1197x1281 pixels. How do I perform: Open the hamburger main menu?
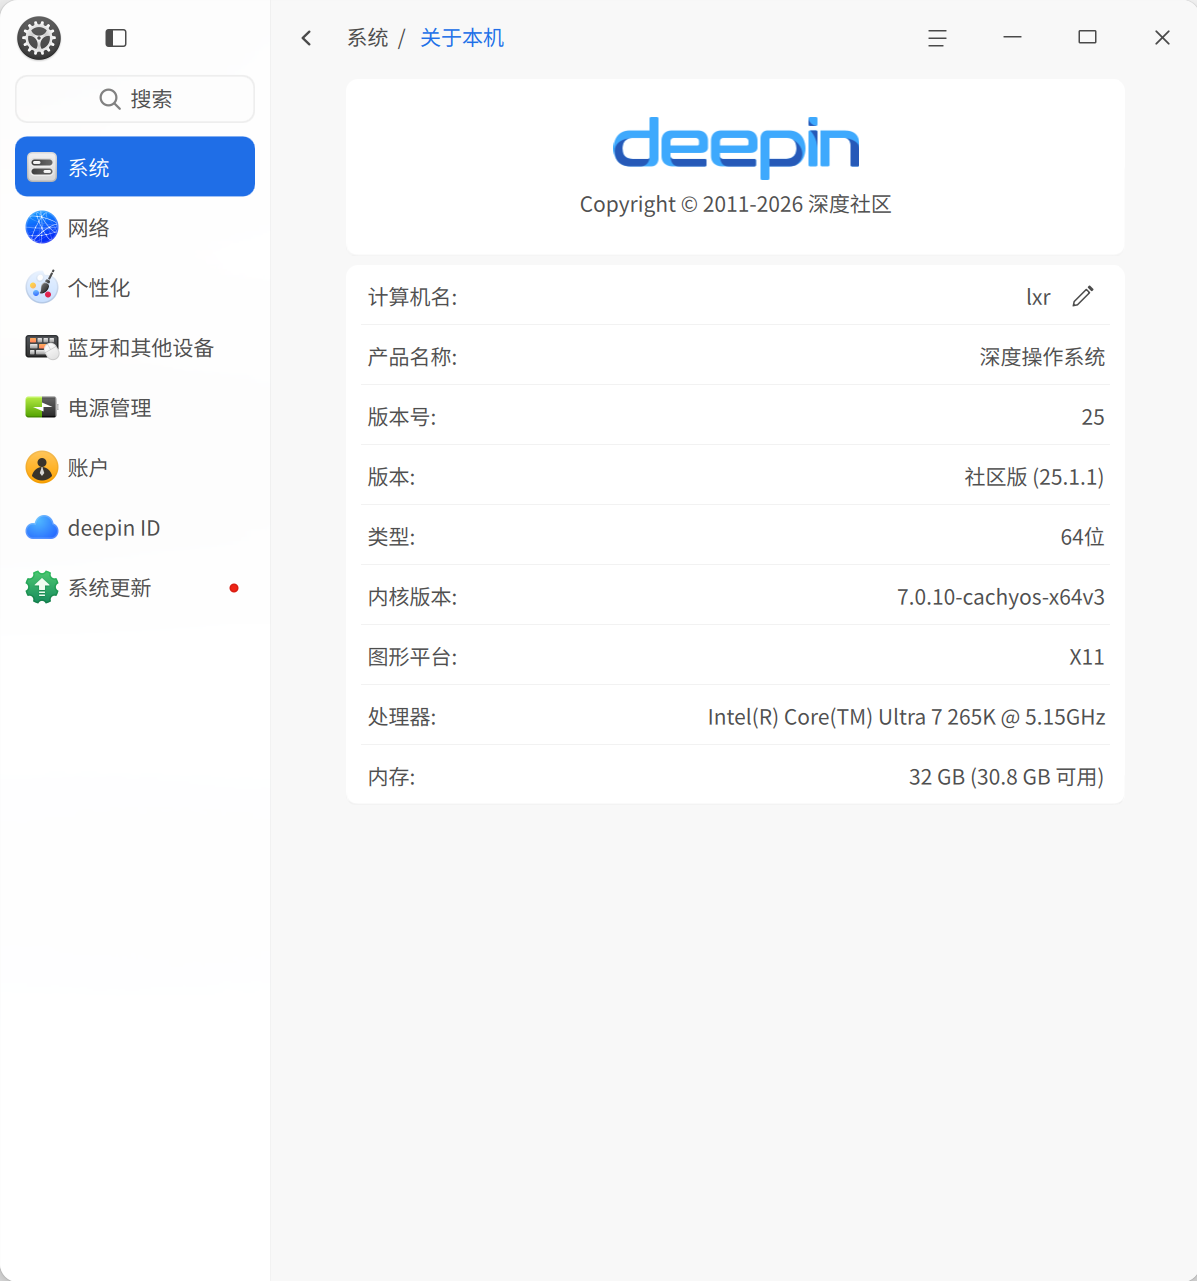(937, 38)
